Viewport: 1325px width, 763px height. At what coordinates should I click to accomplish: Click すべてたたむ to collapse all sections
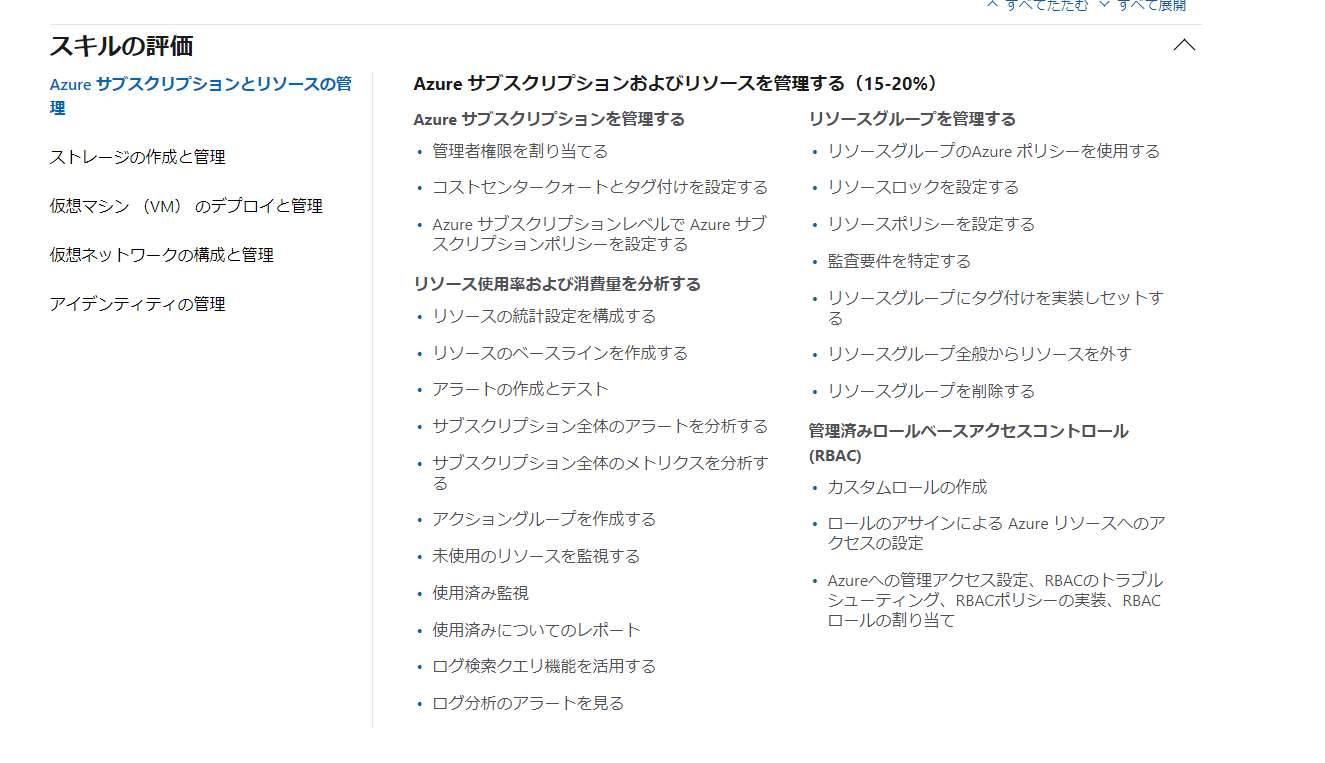click(x=1040, y=5)
